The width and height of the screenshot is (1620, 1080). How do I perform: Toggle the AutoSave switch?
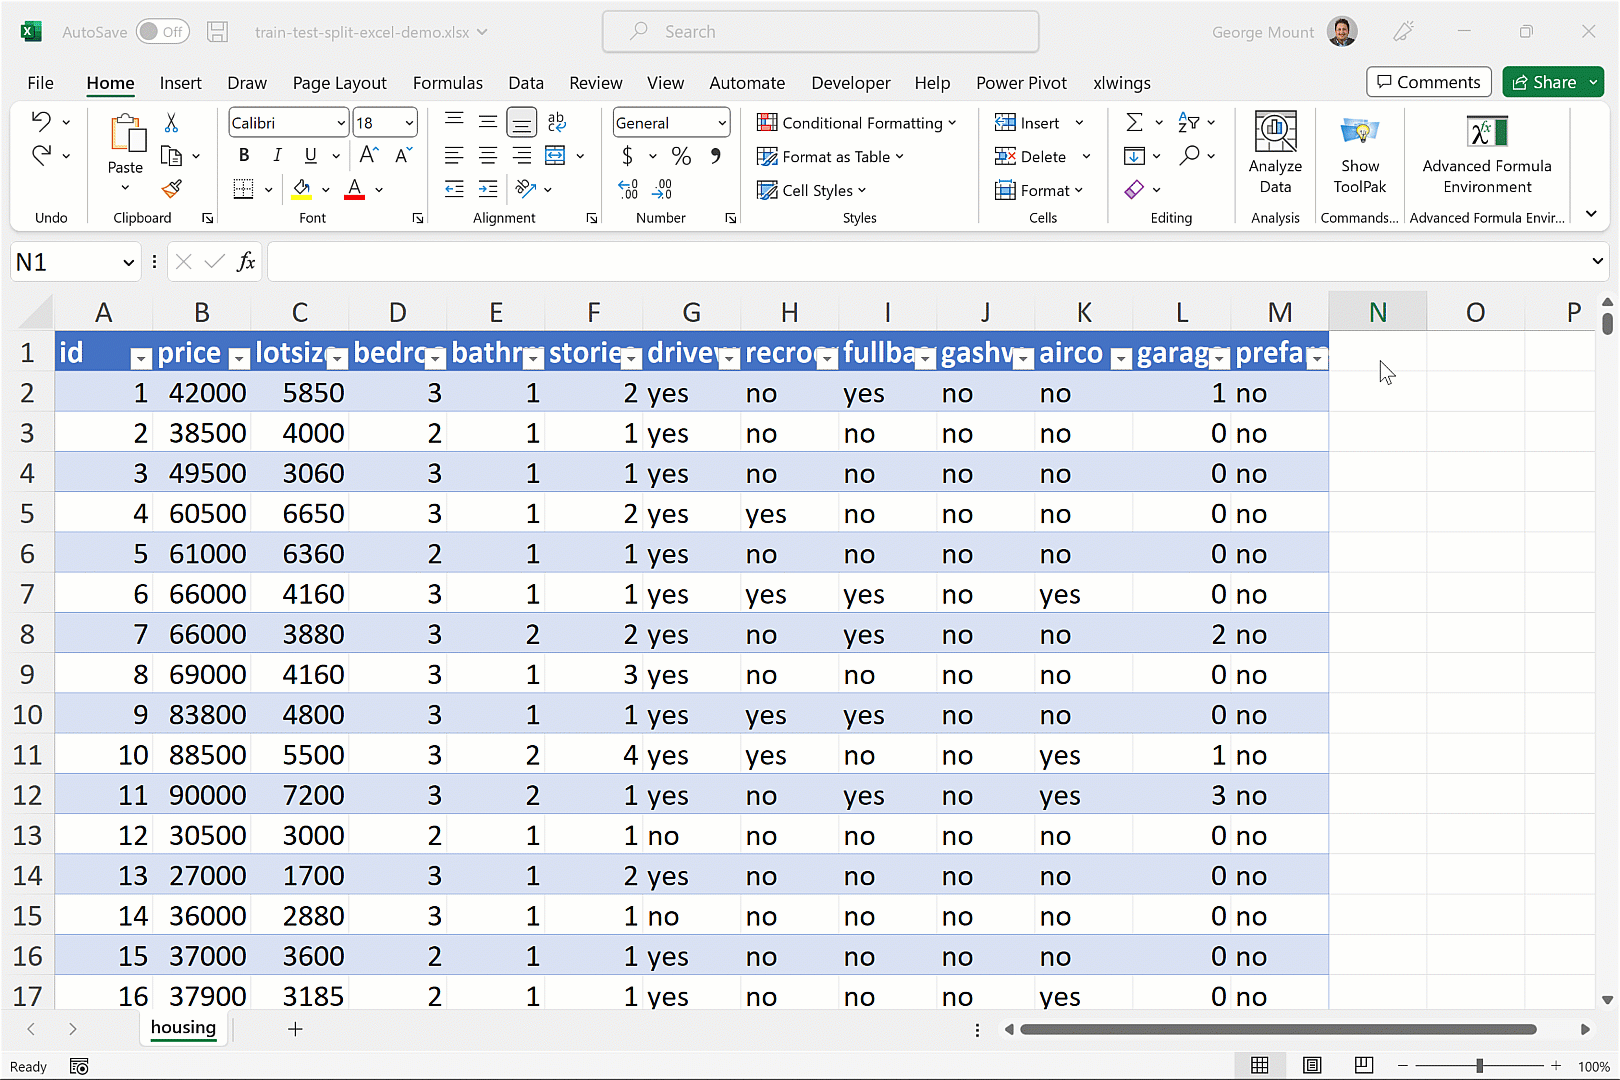pyautogui.click(x=162, y=32)
